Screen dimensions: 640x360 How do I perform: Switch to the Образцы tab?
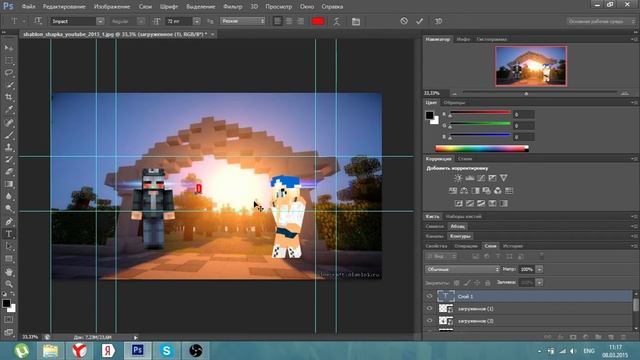[454, 103]
